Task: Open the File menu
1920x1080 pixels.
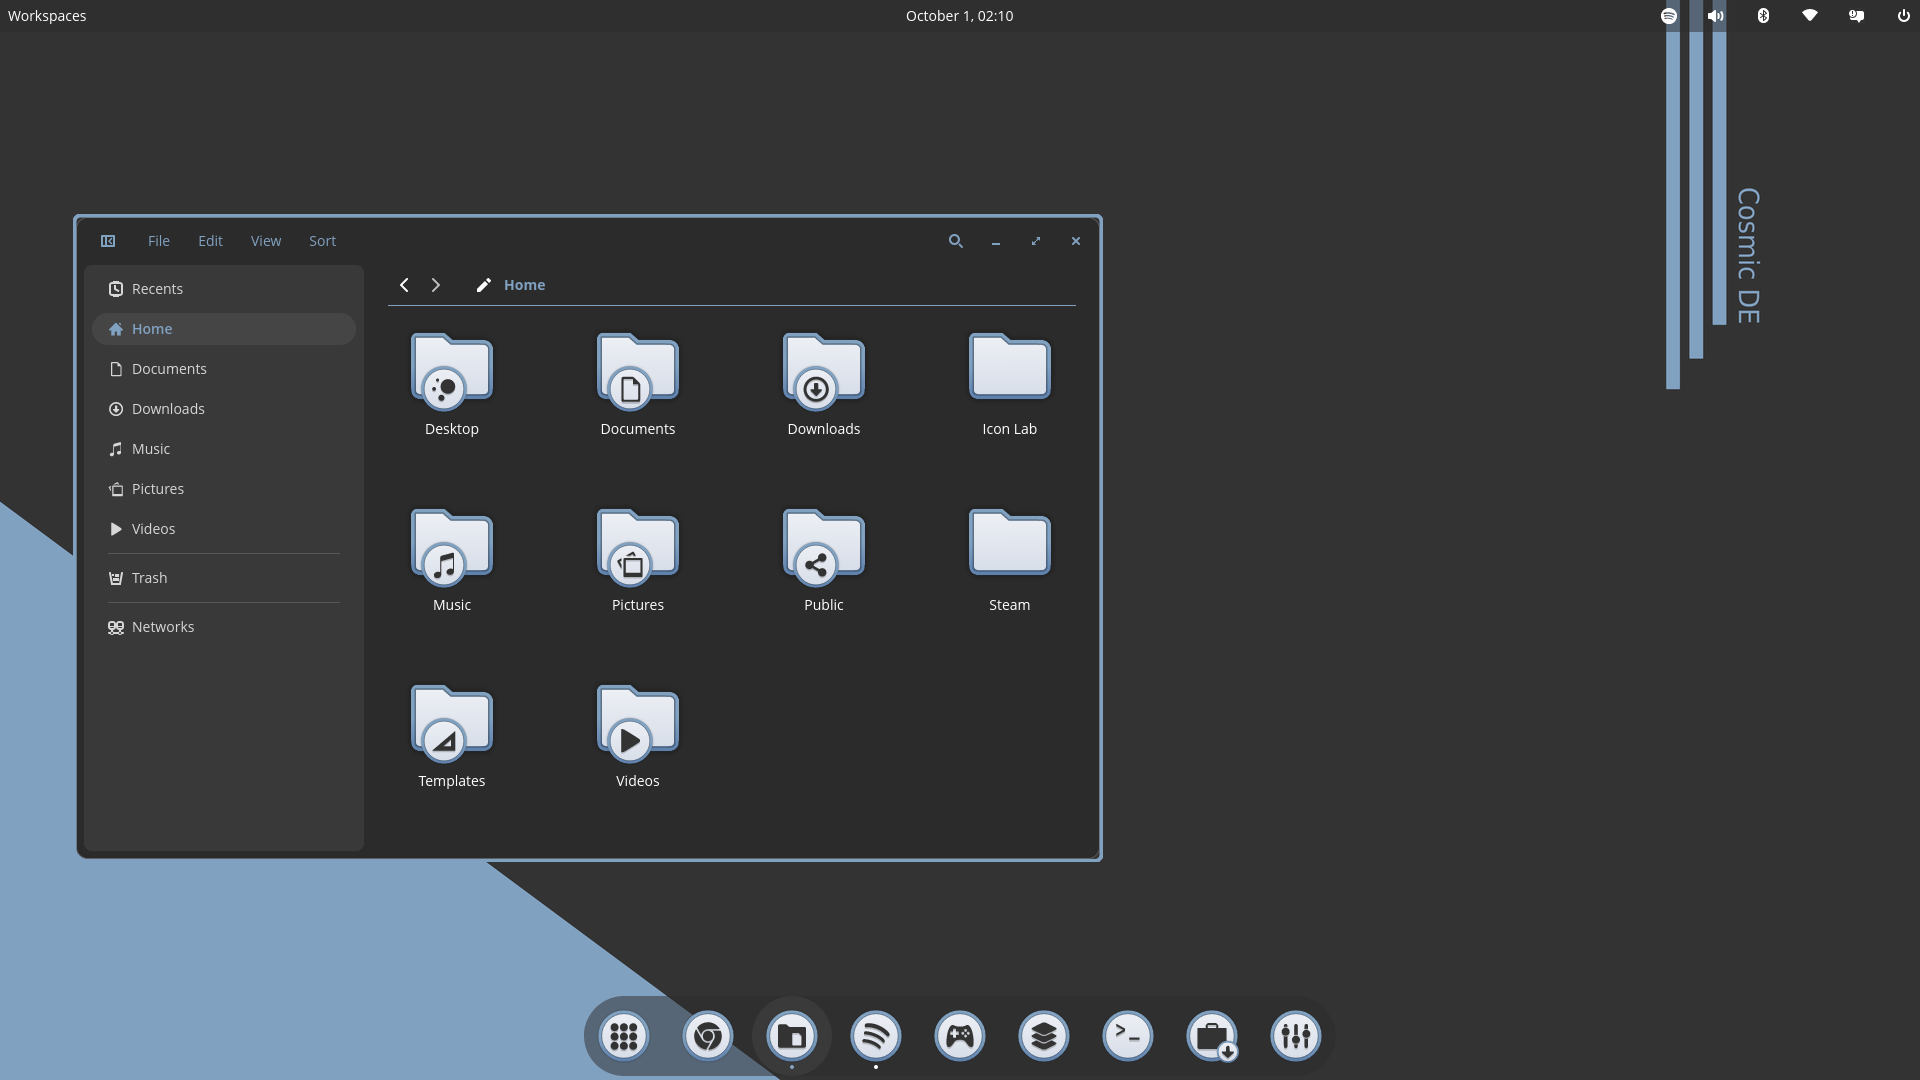Action: point(158,241)
